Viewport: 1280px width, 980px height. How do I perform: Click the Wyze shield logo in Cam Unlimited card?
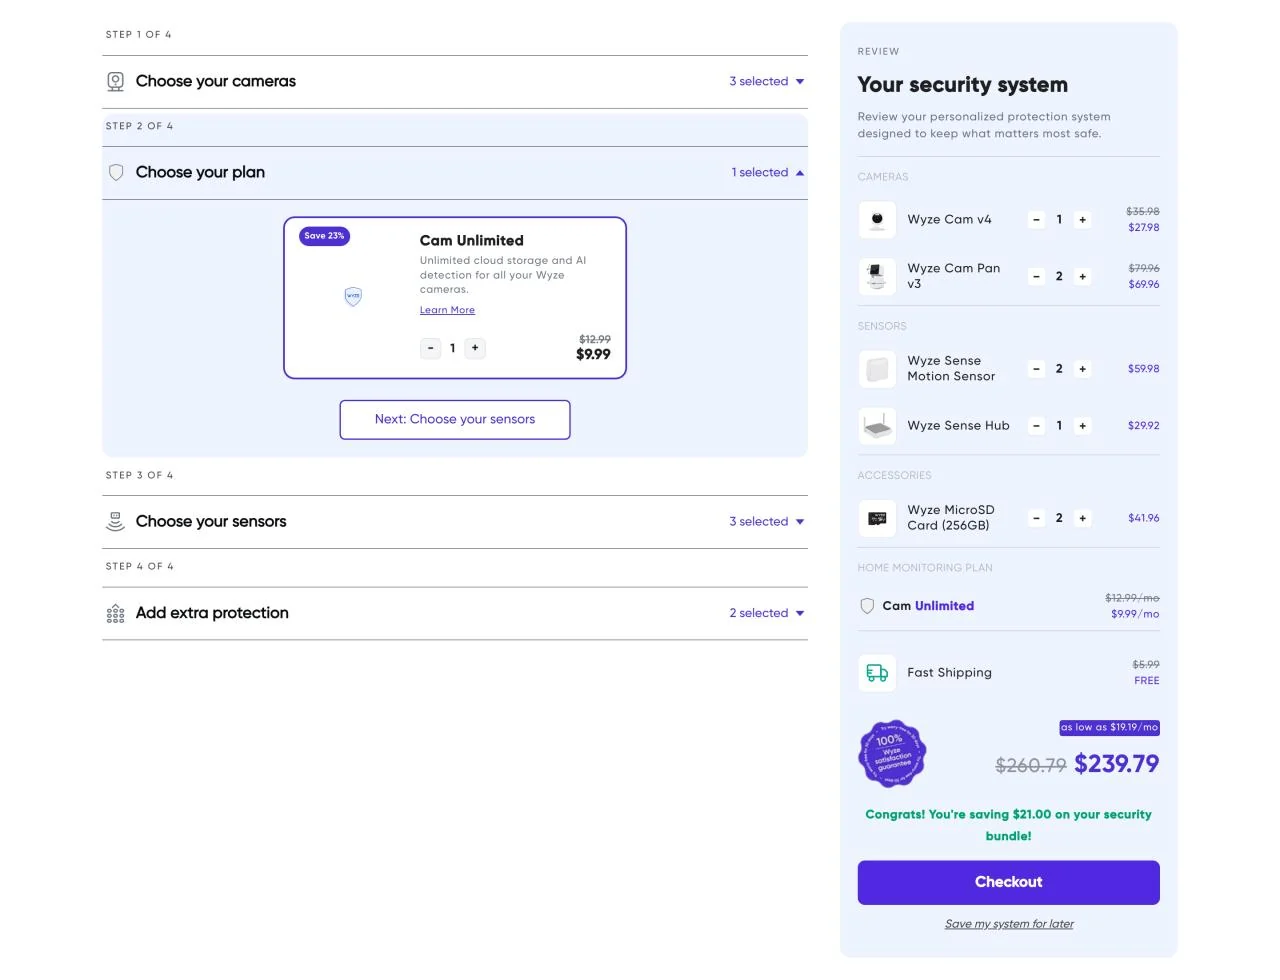pyautogui.click(x=353, y=296)
